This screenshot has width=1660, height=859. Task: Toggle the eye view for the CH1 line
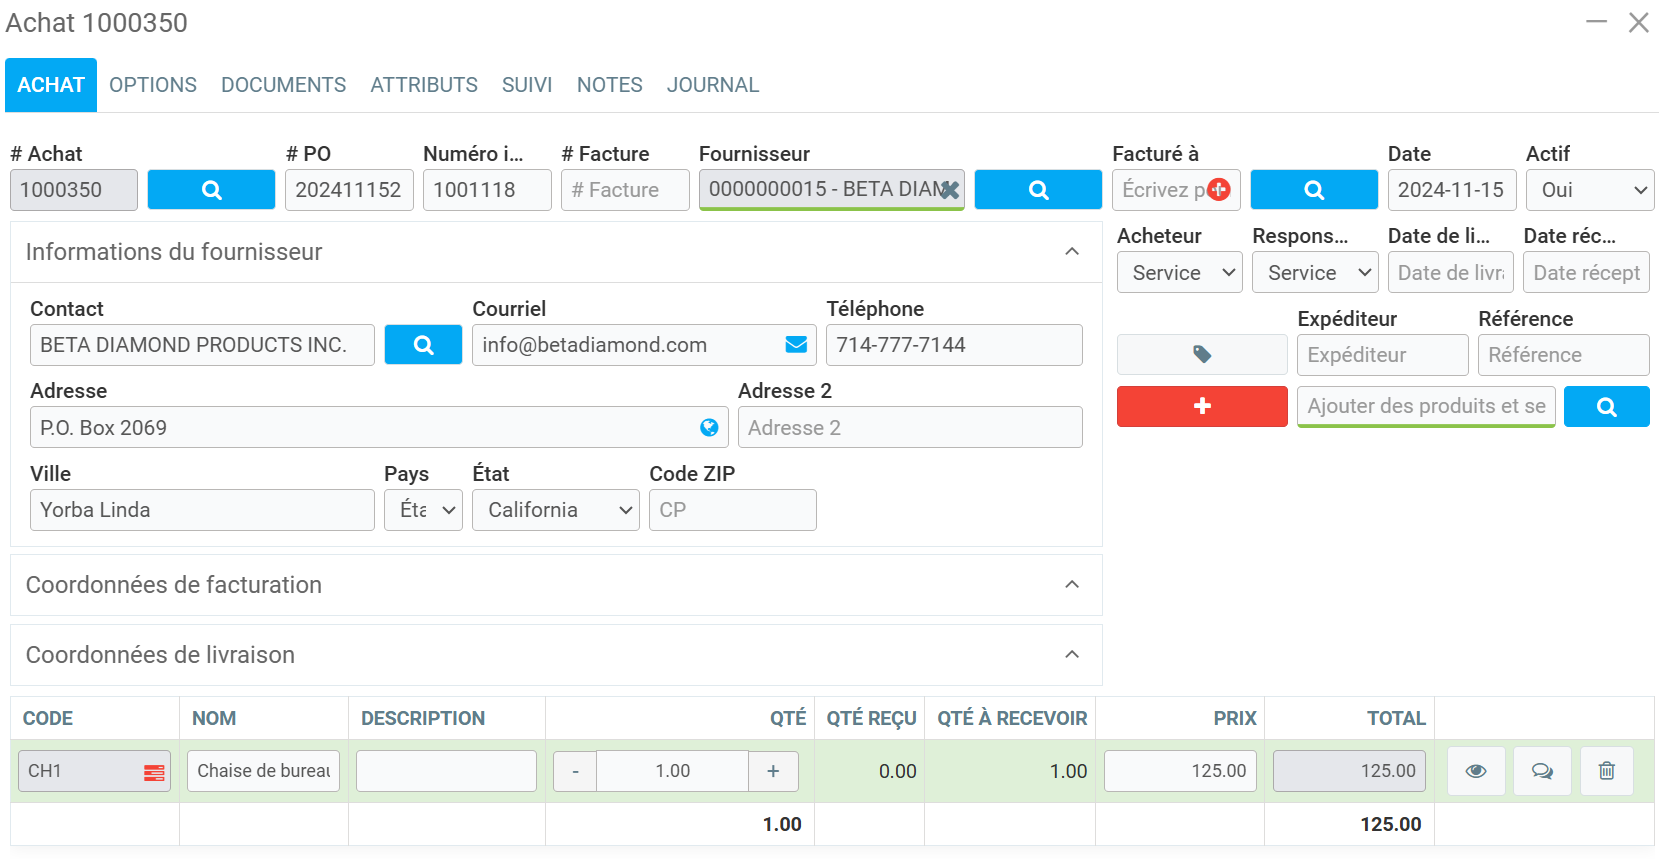click(x=1476, y=771)
